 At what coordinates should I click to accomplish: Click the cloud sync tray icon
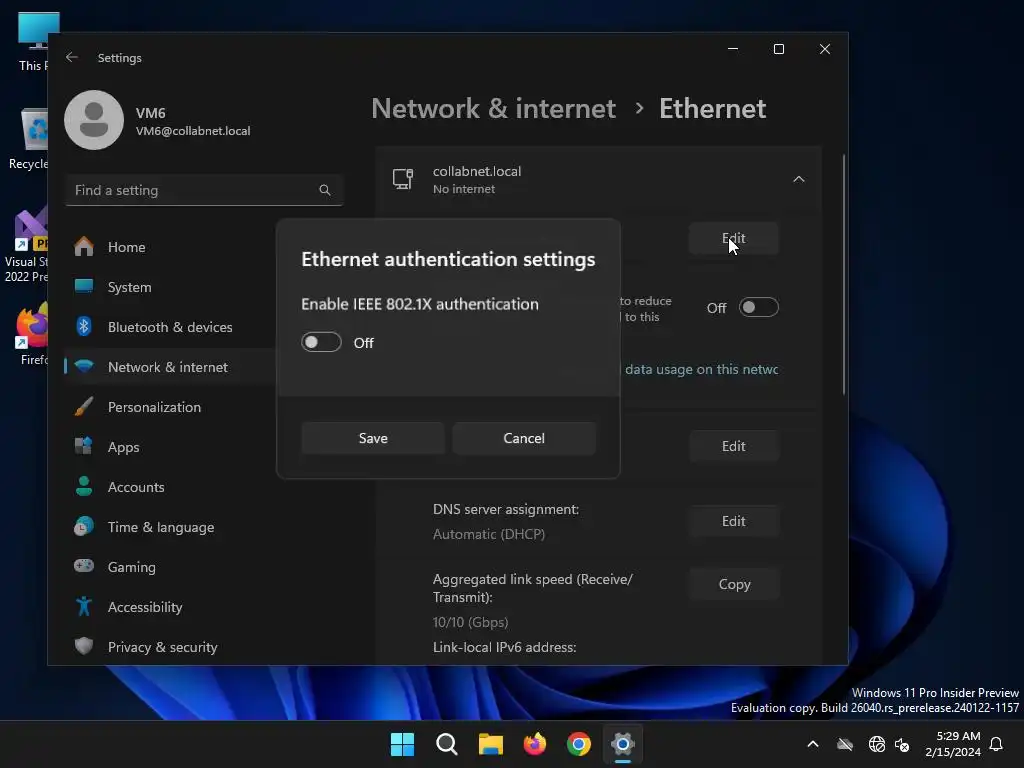pos(845,744)
